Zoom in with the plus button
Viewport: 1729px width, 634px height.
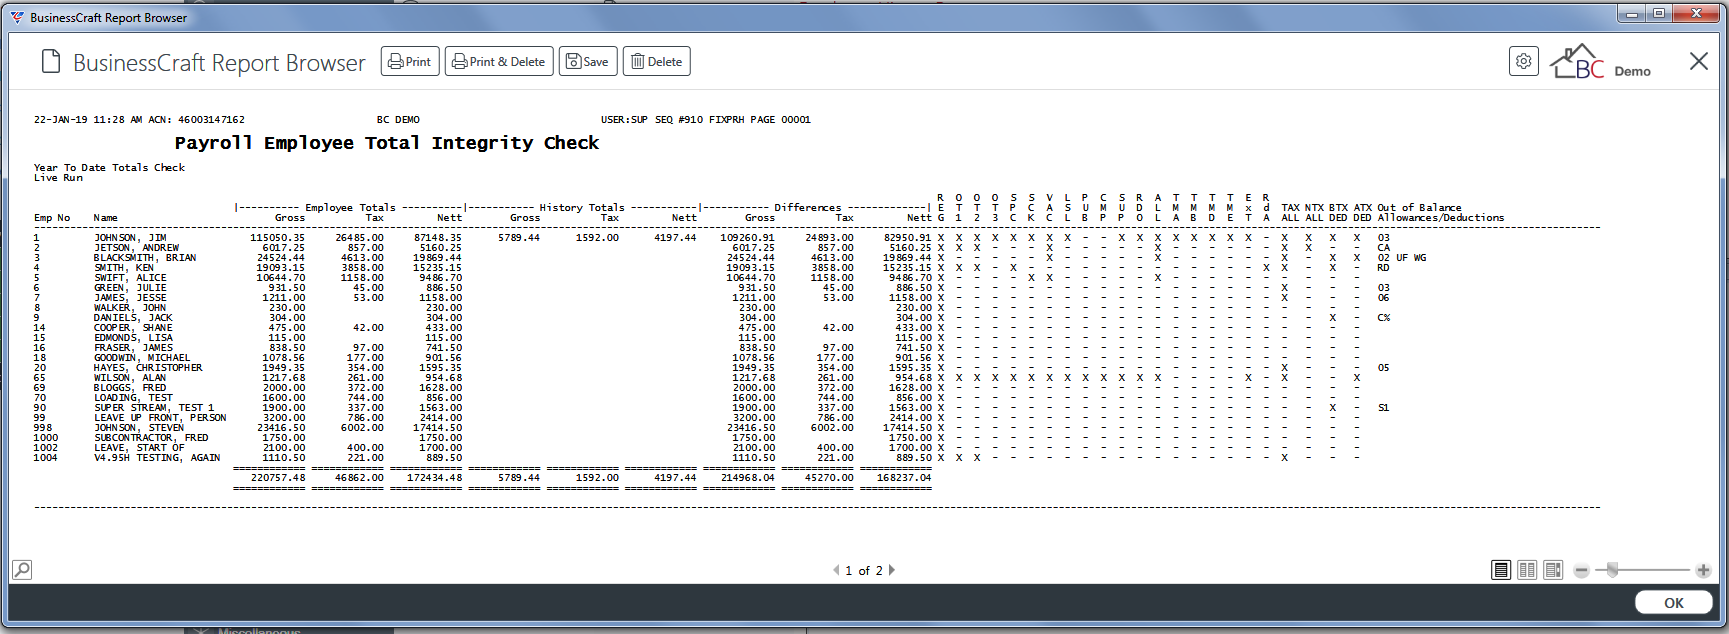pyautogui.click(x=1703, y=570)
